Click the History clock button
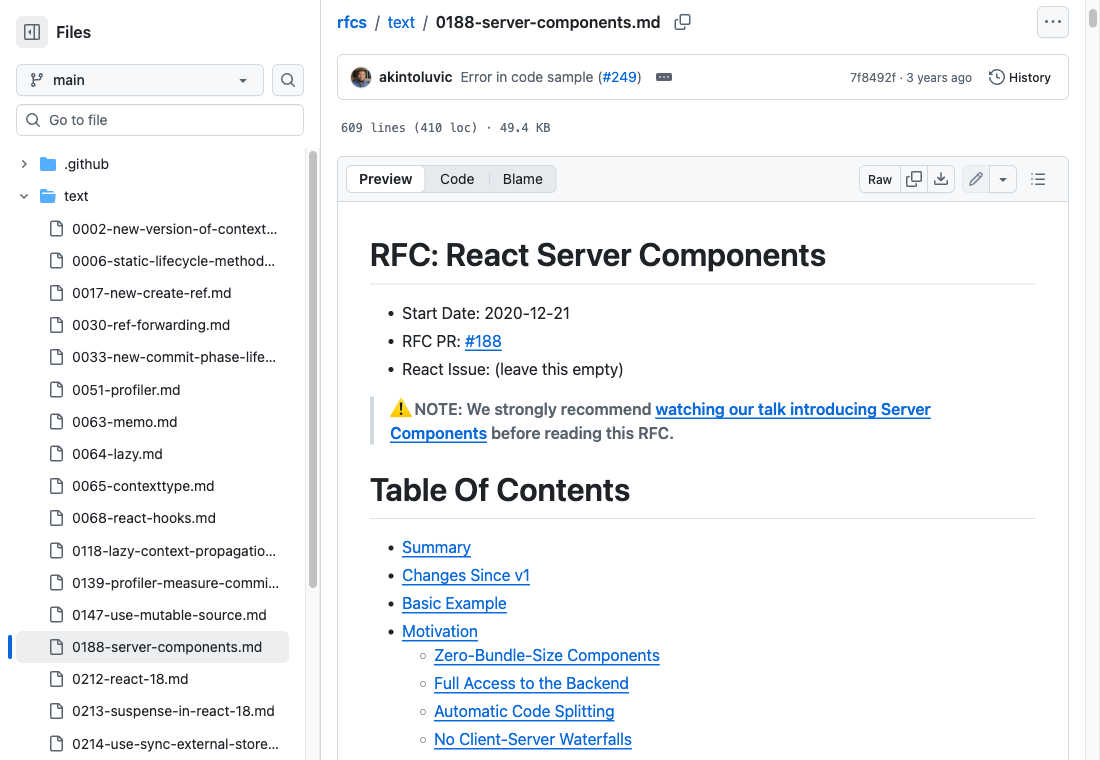This screenshot has width=1100, height=760. click(x=1020, y=77)
